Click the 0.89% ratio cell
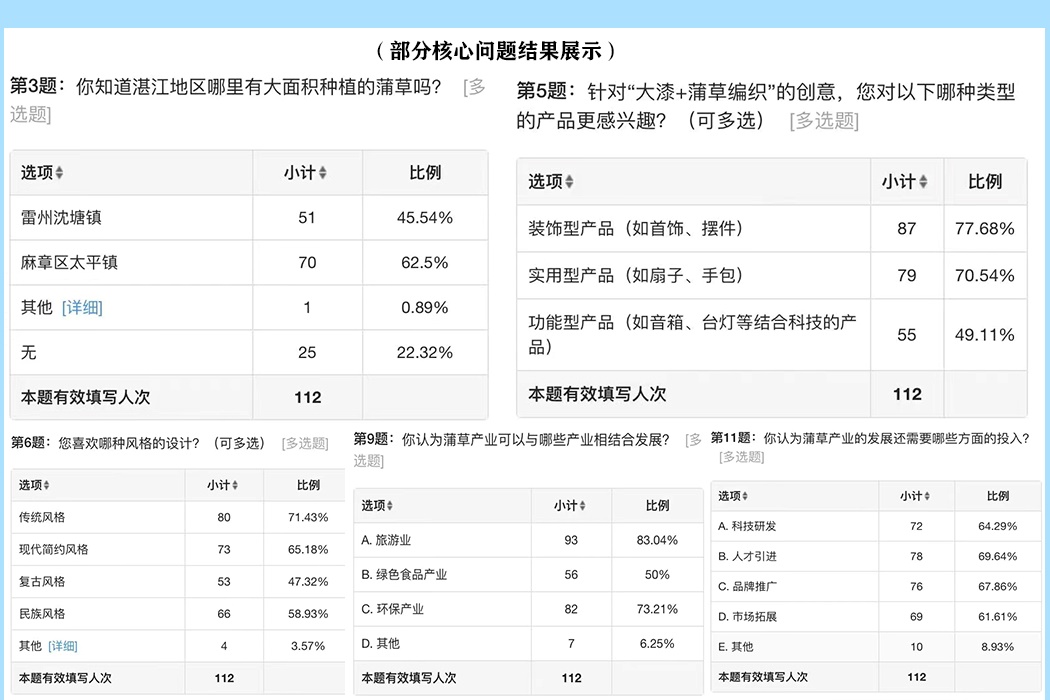Viewport: 1050px width, 700px height. point(425,307)
